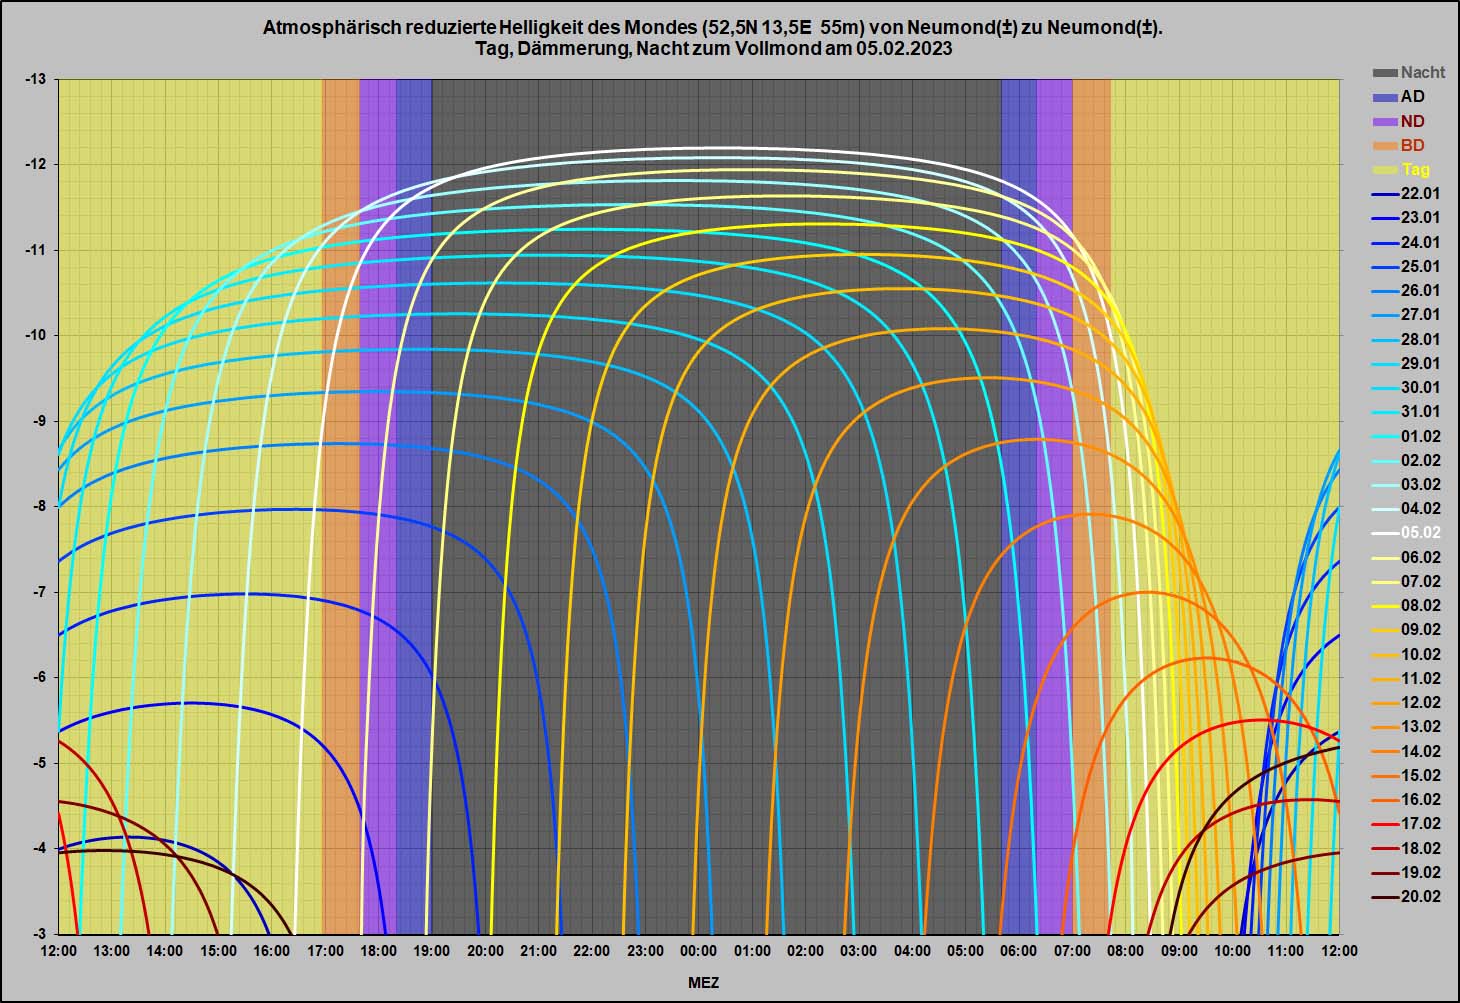Select the purple ND legend swatch
This screenshot has height=1003, width=1460.
[1385, 121]
